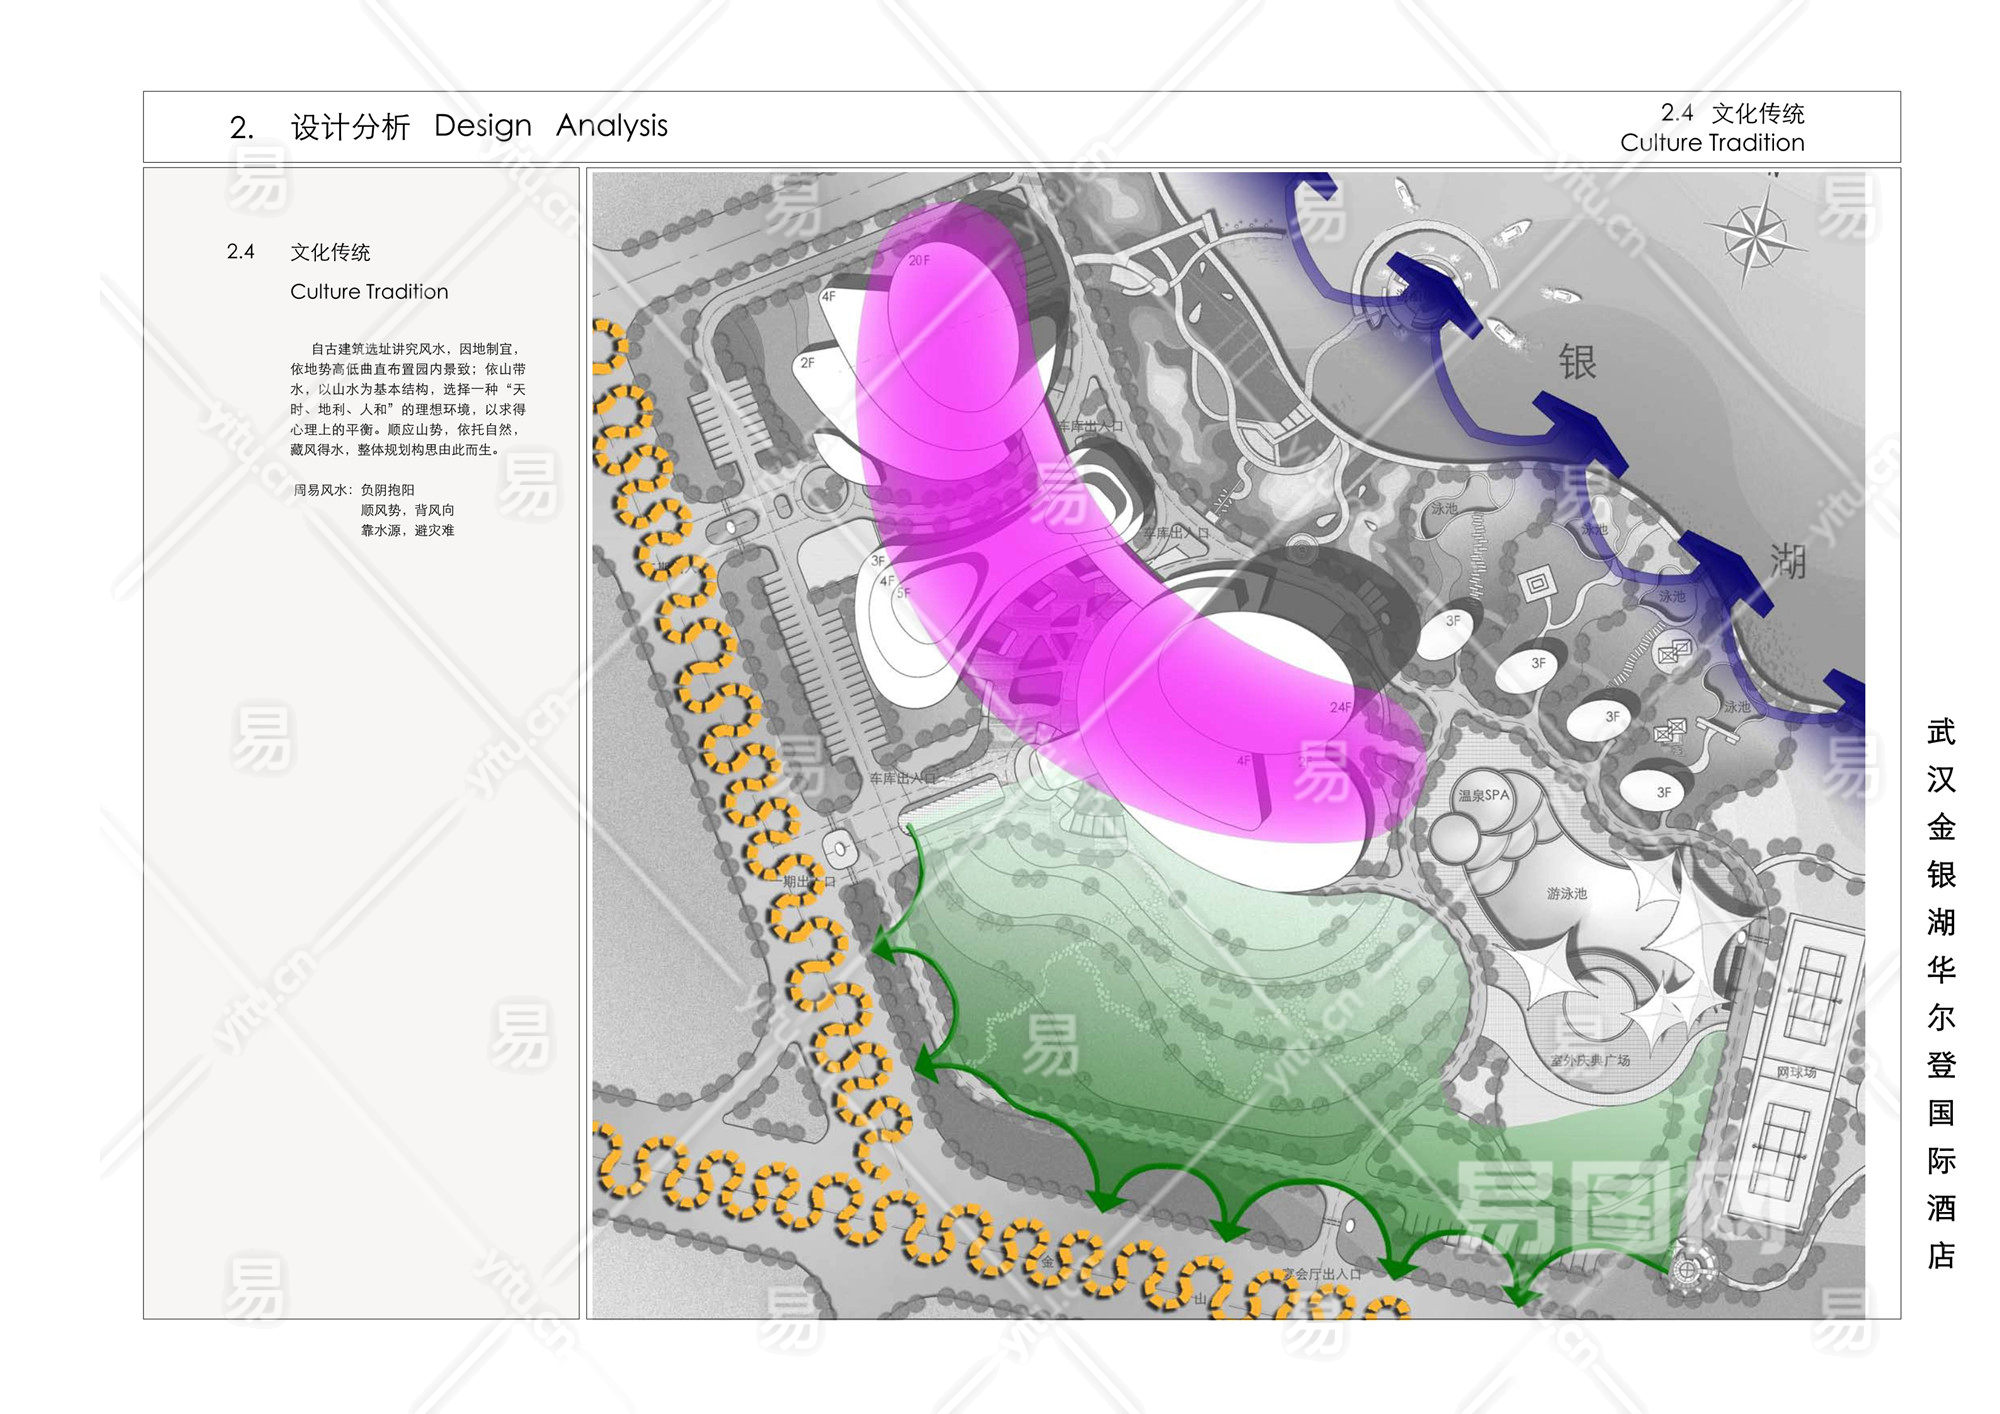Click the '设计分析 Design Analysis' header title
Image resolution: width=2000 pixels, height=1414 pixels.
[479, 127]
